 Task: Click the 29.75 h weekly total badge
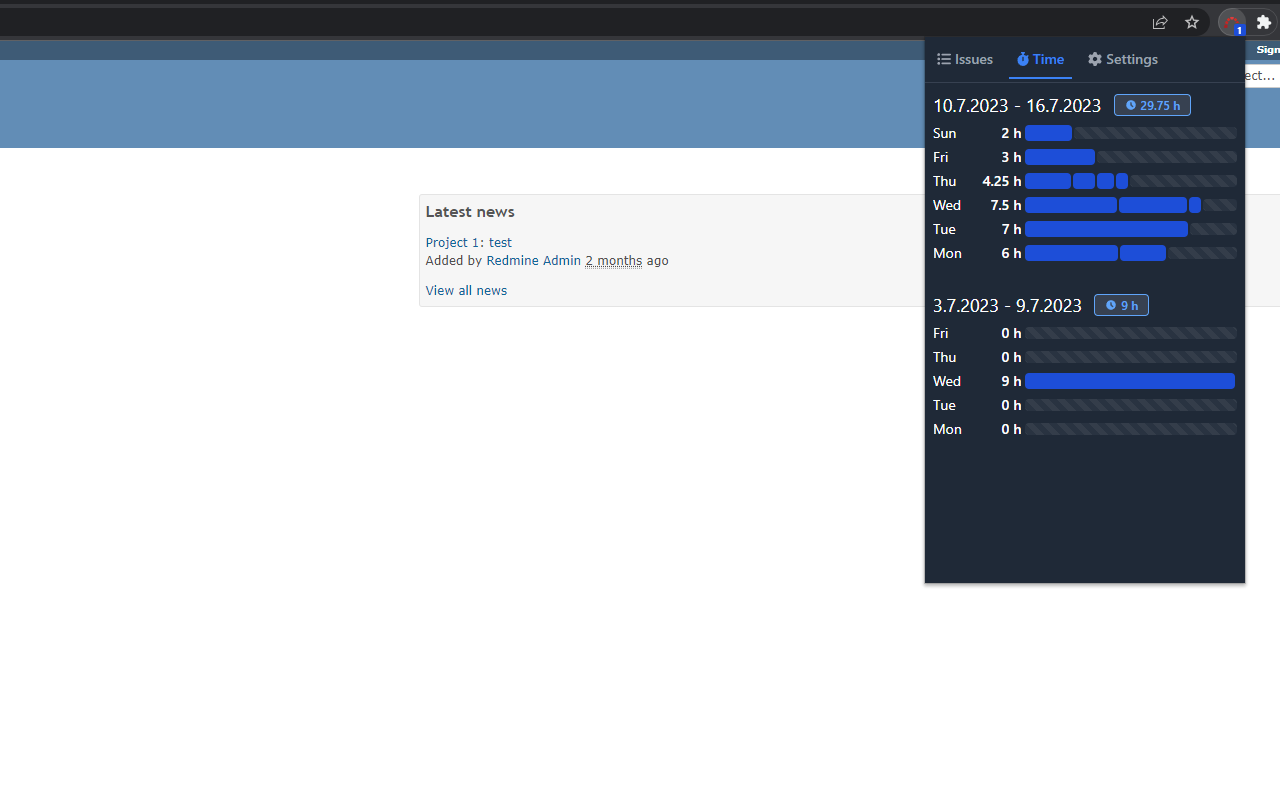[1152, 105]
